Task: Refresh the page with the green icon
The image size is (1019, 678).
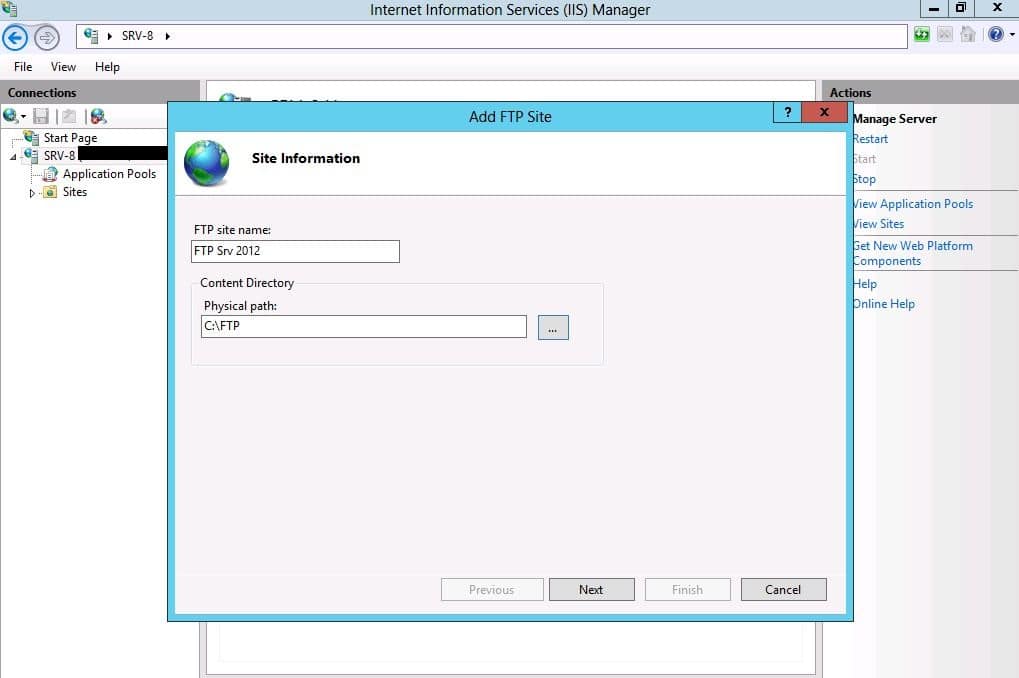Action: [x=922, y=34]
